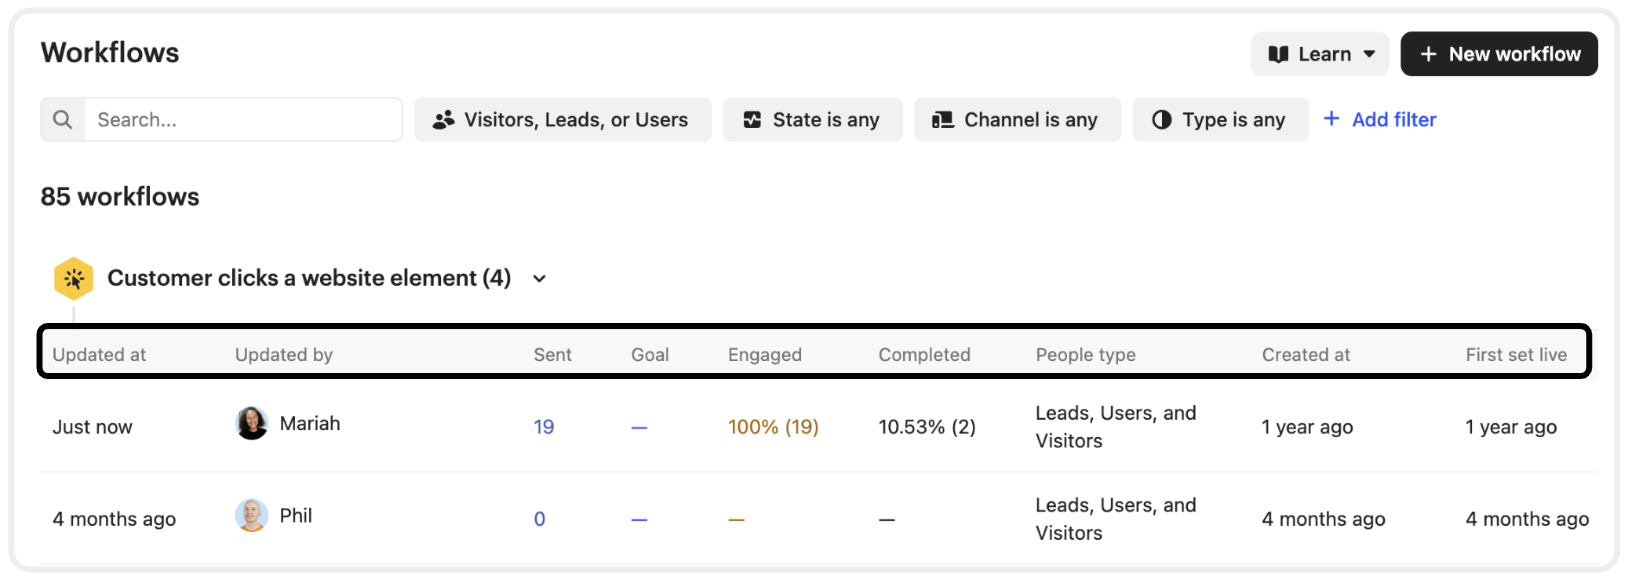Click the plus icon beside Add filter

[1331, 119]
